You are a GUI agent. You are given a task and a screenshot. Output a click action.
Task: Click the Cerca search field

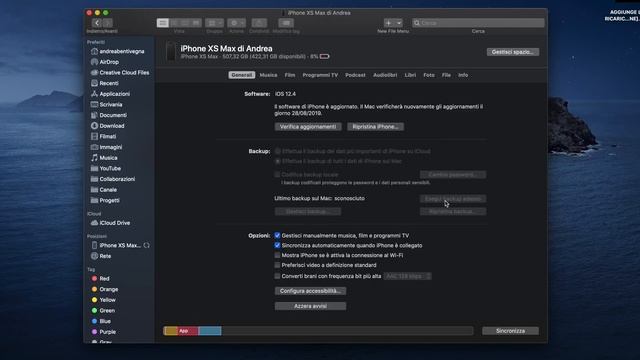(x=478, y=23)
